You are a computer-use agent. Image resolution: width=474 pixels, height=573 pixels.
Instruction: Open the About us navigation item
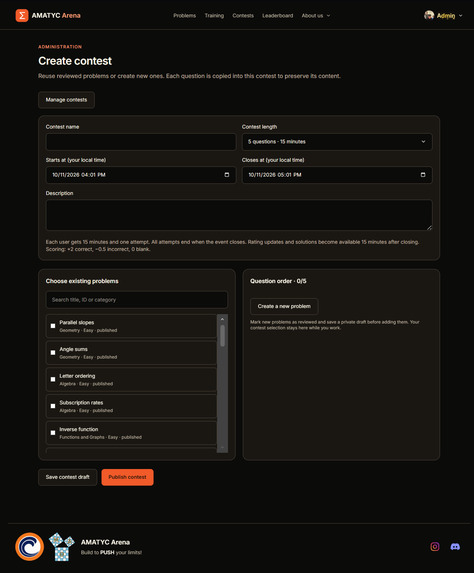pos(312,16)
